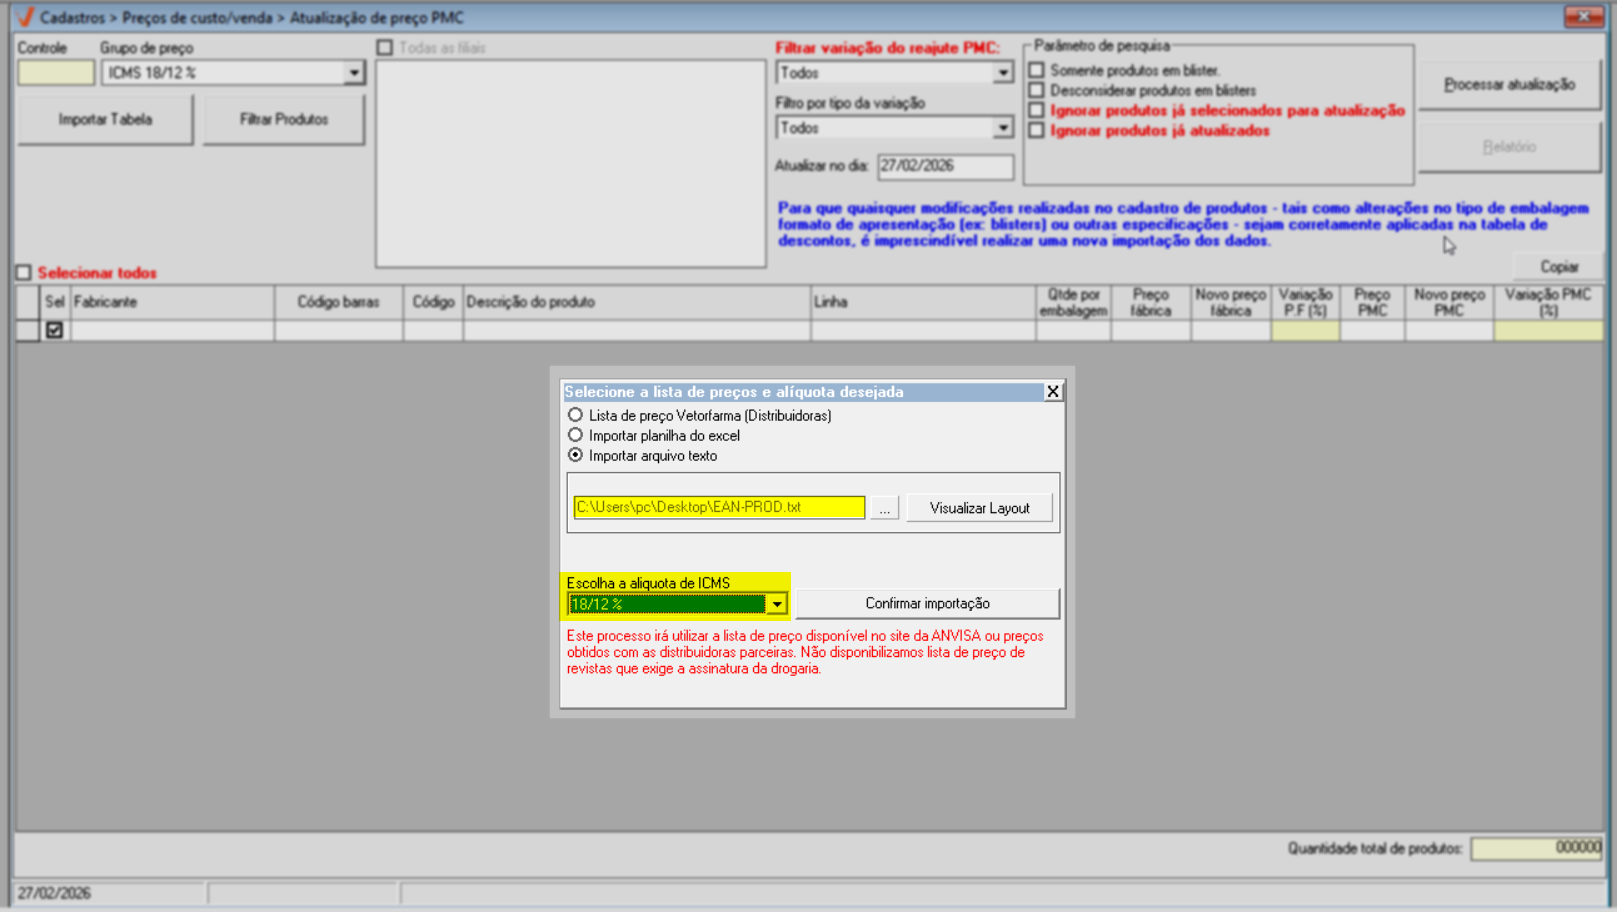Toggle the Selecionar todos checkbox
Image resolution: width=1617 pixels, height=912 pixels.
(24, 272)
